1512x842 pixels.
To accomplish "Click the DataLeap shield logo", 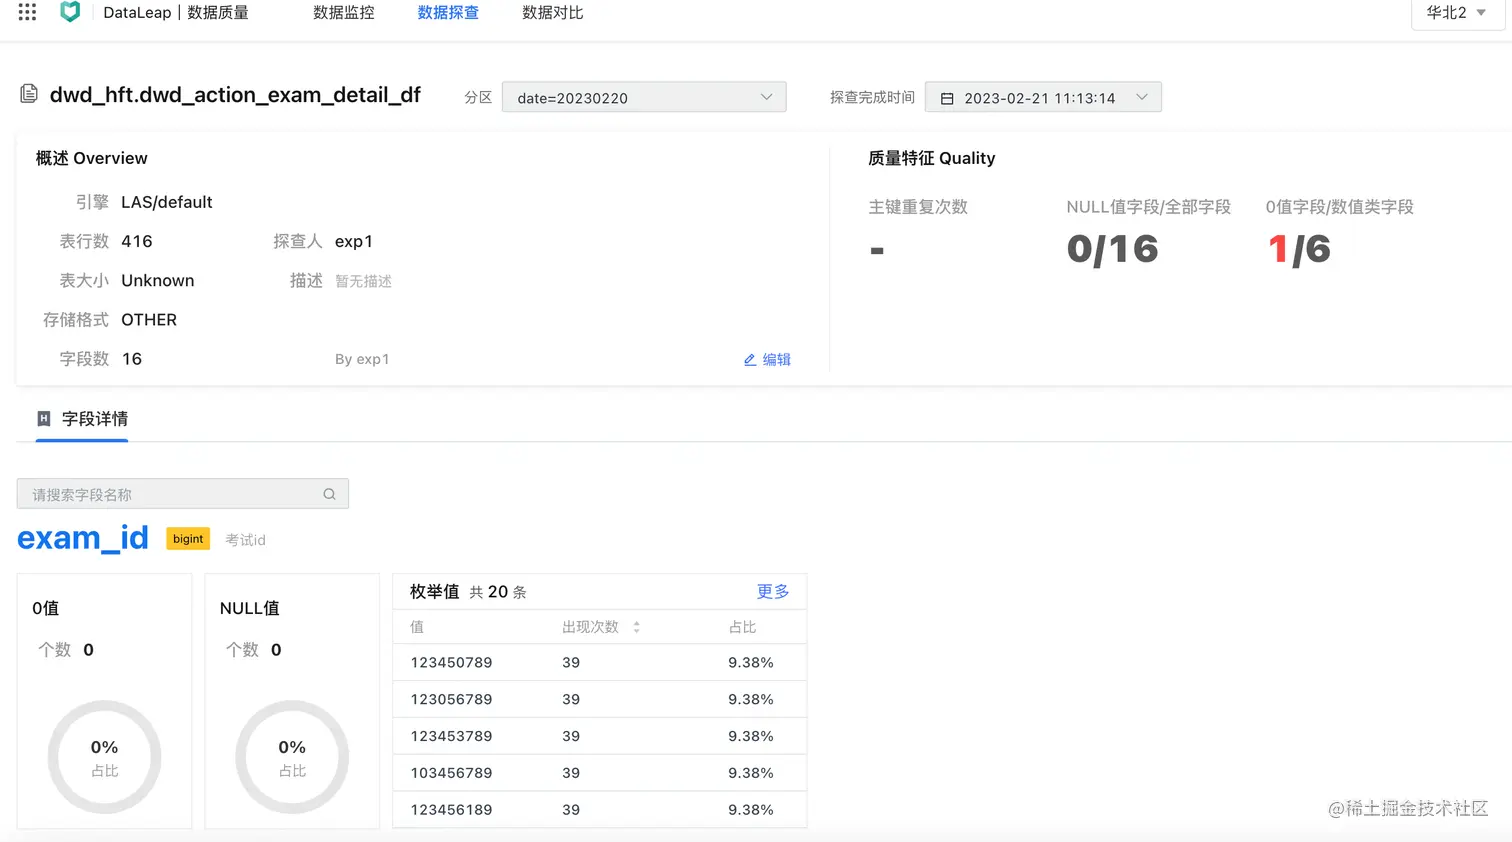I will point(70,12).
